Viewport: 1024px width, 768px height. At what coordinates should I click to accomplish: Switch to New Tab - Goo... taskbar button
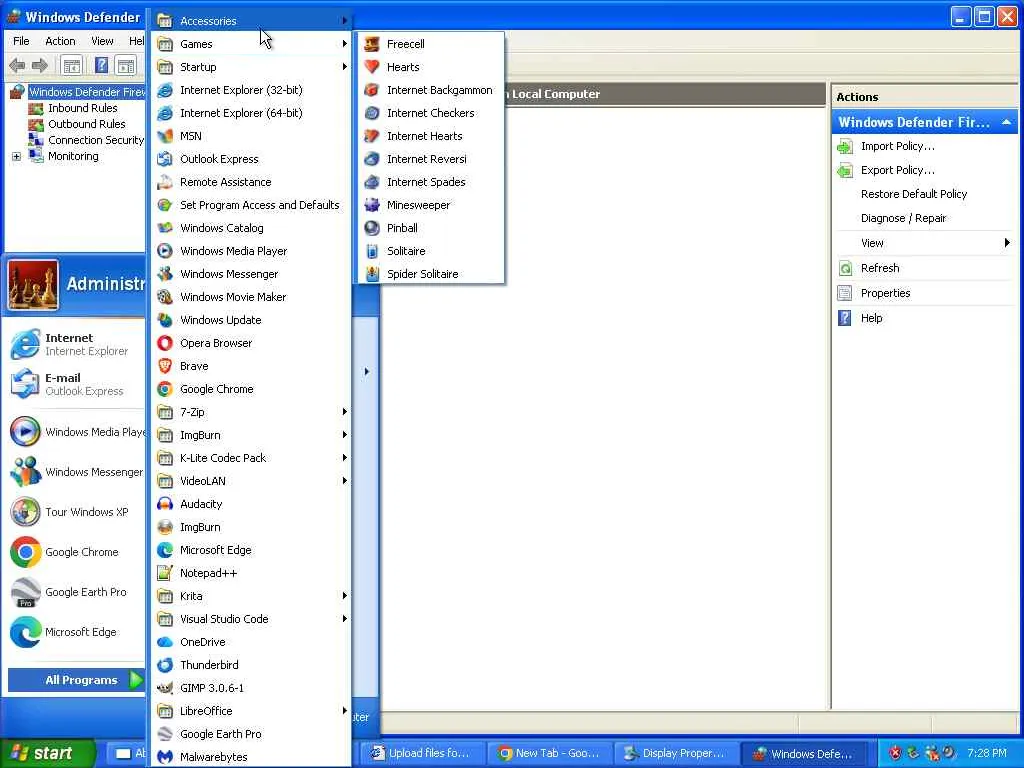coord(551,753)
